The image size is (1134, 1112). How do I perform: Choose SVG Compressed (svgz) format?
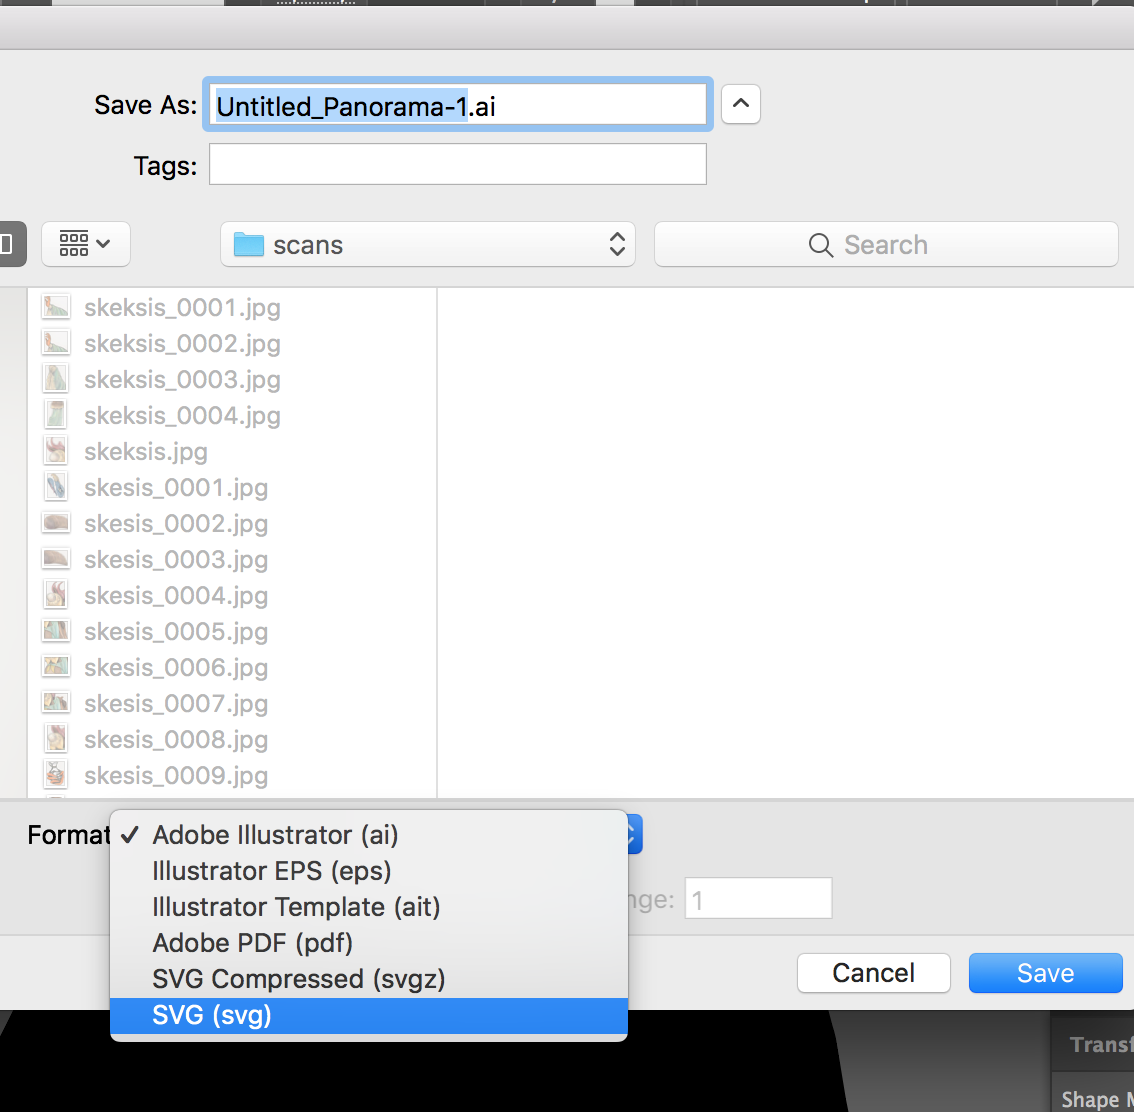coord(369,979)
